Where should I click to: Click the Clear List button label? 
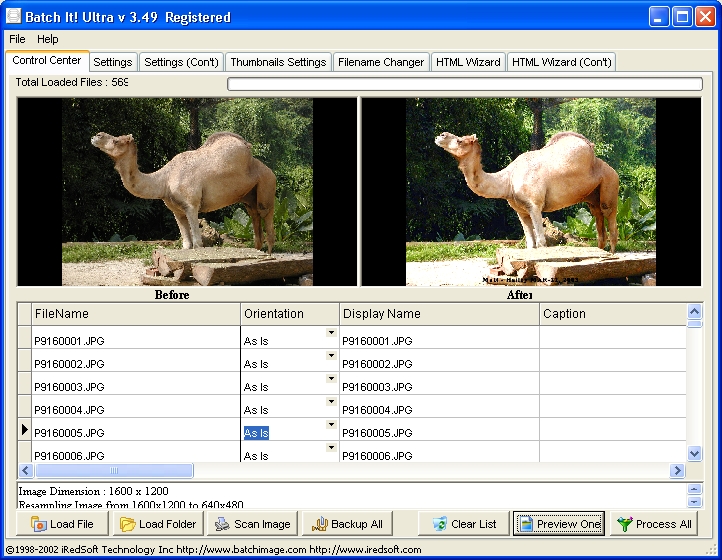click(x=473, y=524)
